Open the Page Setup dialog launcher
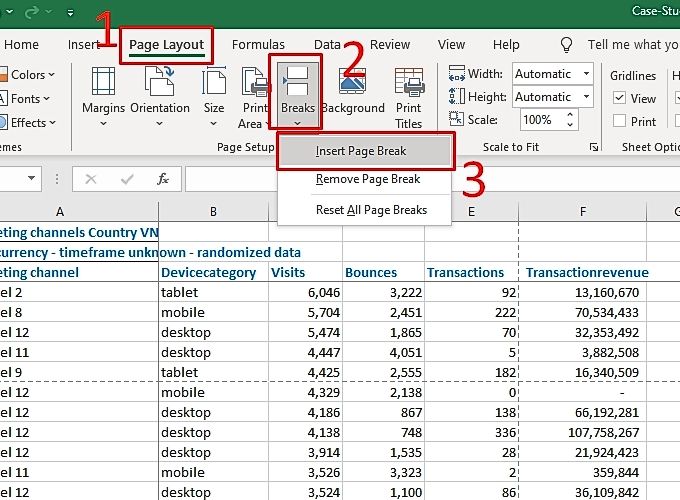 (594, 147)
